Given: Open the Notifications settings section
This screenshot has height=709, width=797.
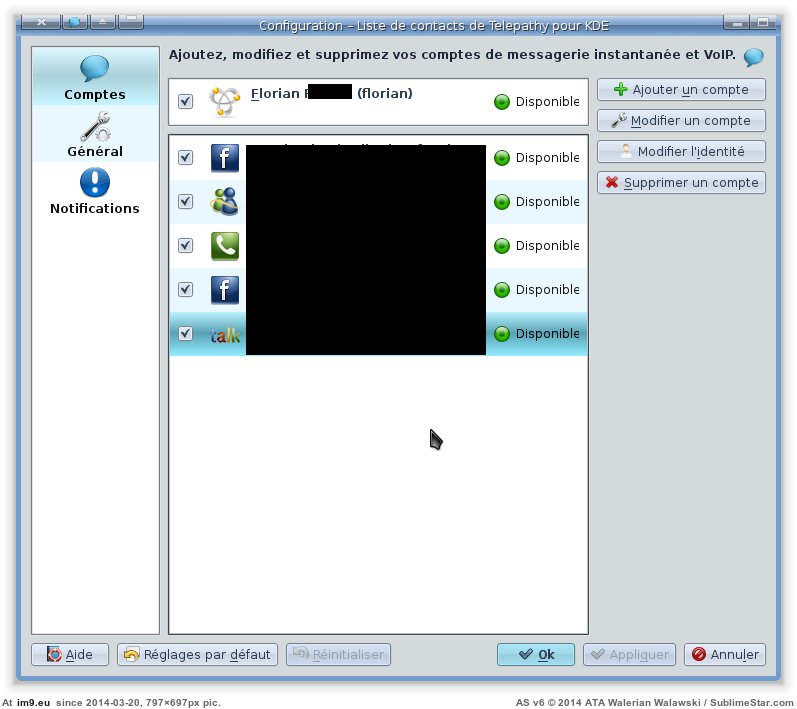Looking at the screenshot, I should (x=95, y=192).
